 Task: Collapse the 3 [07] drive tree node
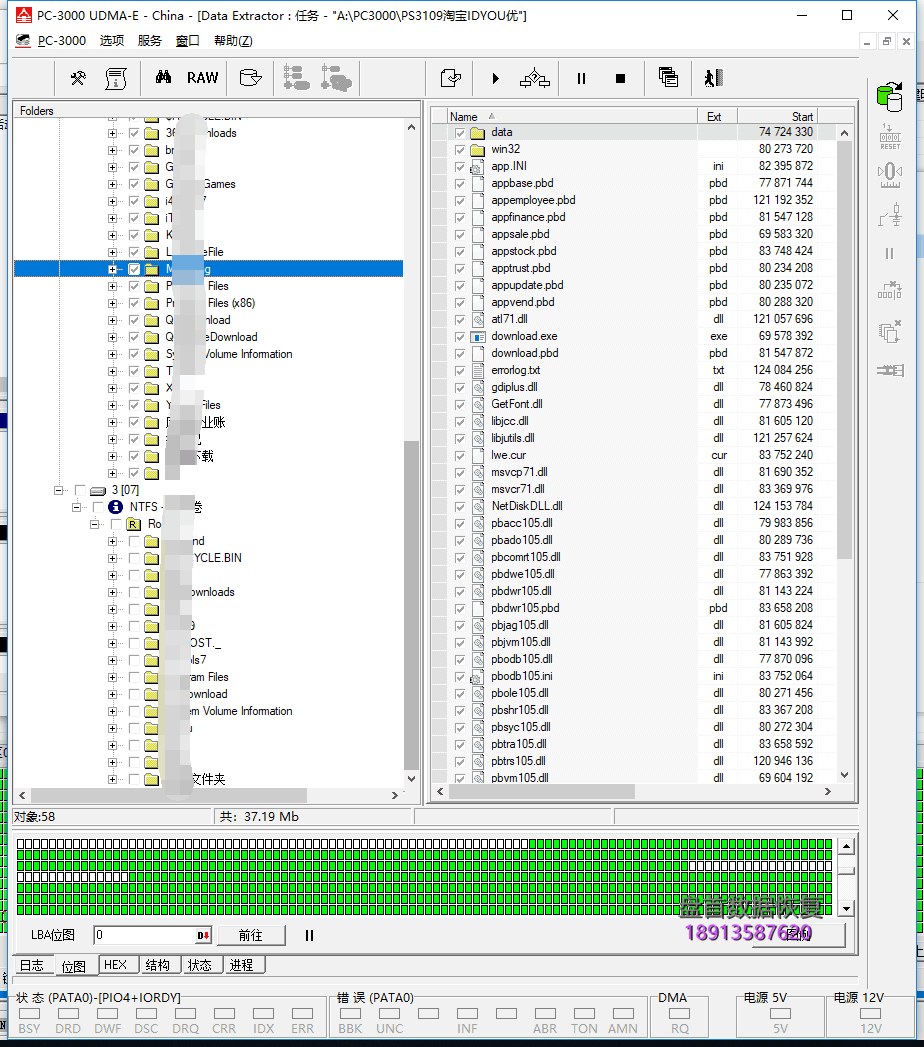[59, 490]
